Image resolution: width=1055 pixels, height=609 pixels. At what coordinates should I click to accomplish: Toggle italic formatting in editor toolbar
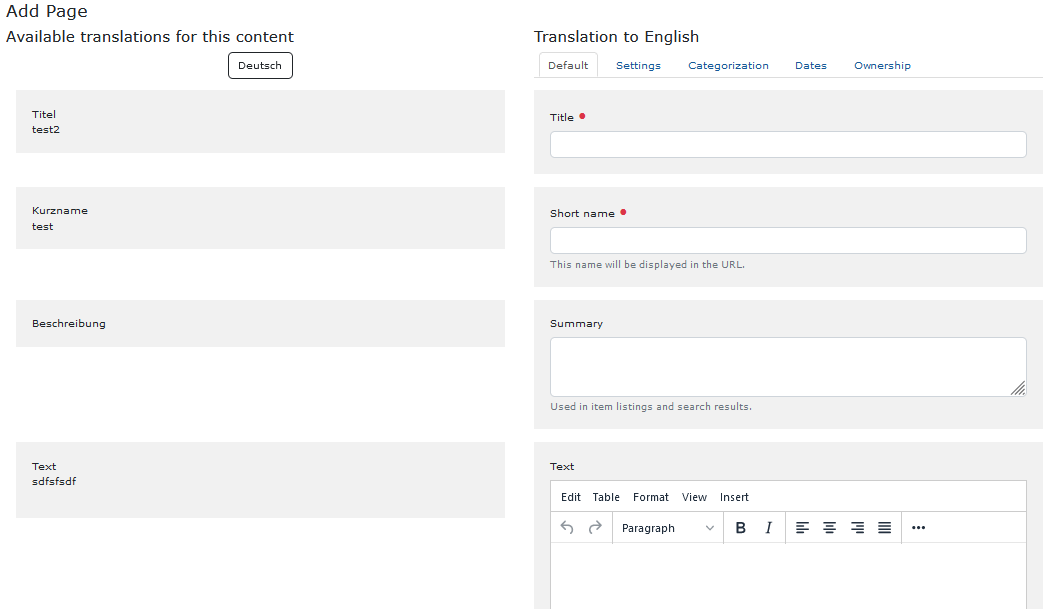click(x=768, y=528)
